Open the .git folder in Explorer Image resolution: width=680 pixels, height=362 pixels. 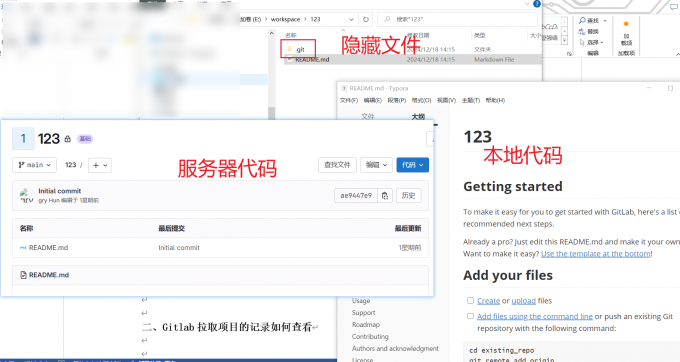[x=300, y=49]
